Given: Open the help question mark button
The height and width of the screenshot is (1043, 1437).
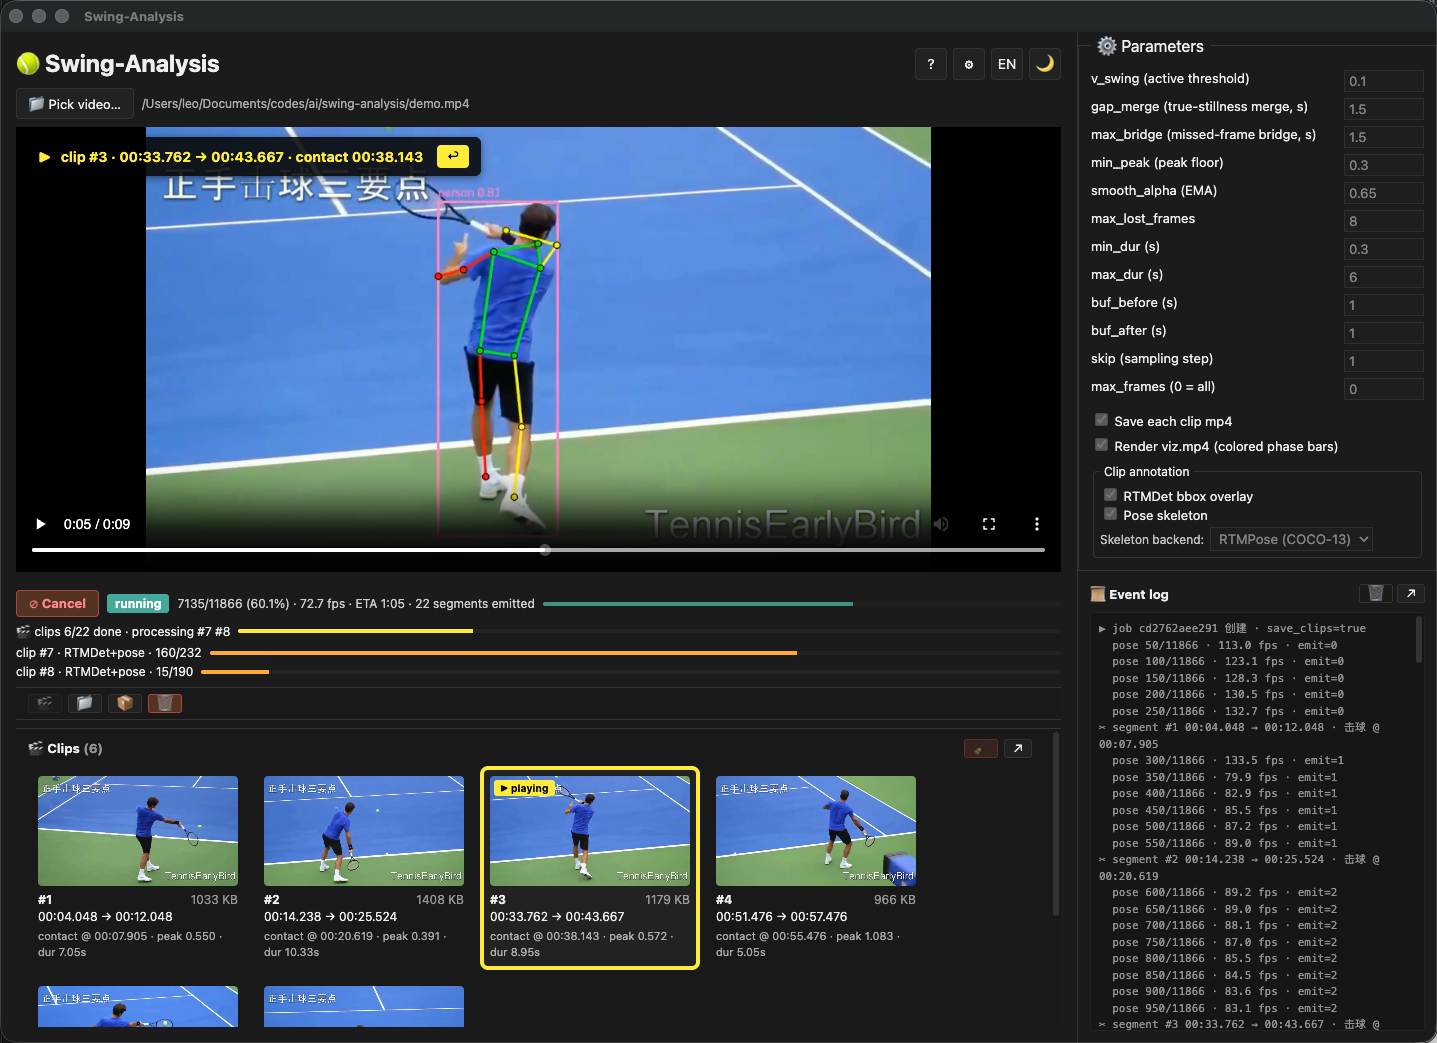Looking at the screenshot, I should [x=931, y=64].
